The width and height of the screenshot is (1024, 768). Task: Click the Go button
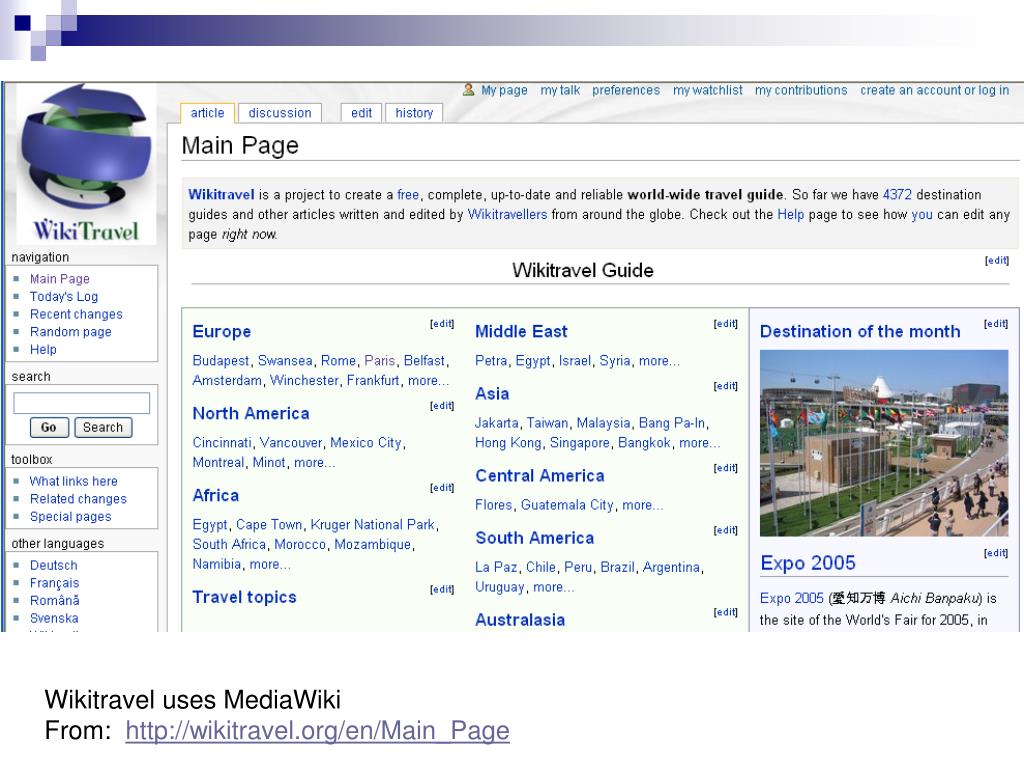pos(48,427)
